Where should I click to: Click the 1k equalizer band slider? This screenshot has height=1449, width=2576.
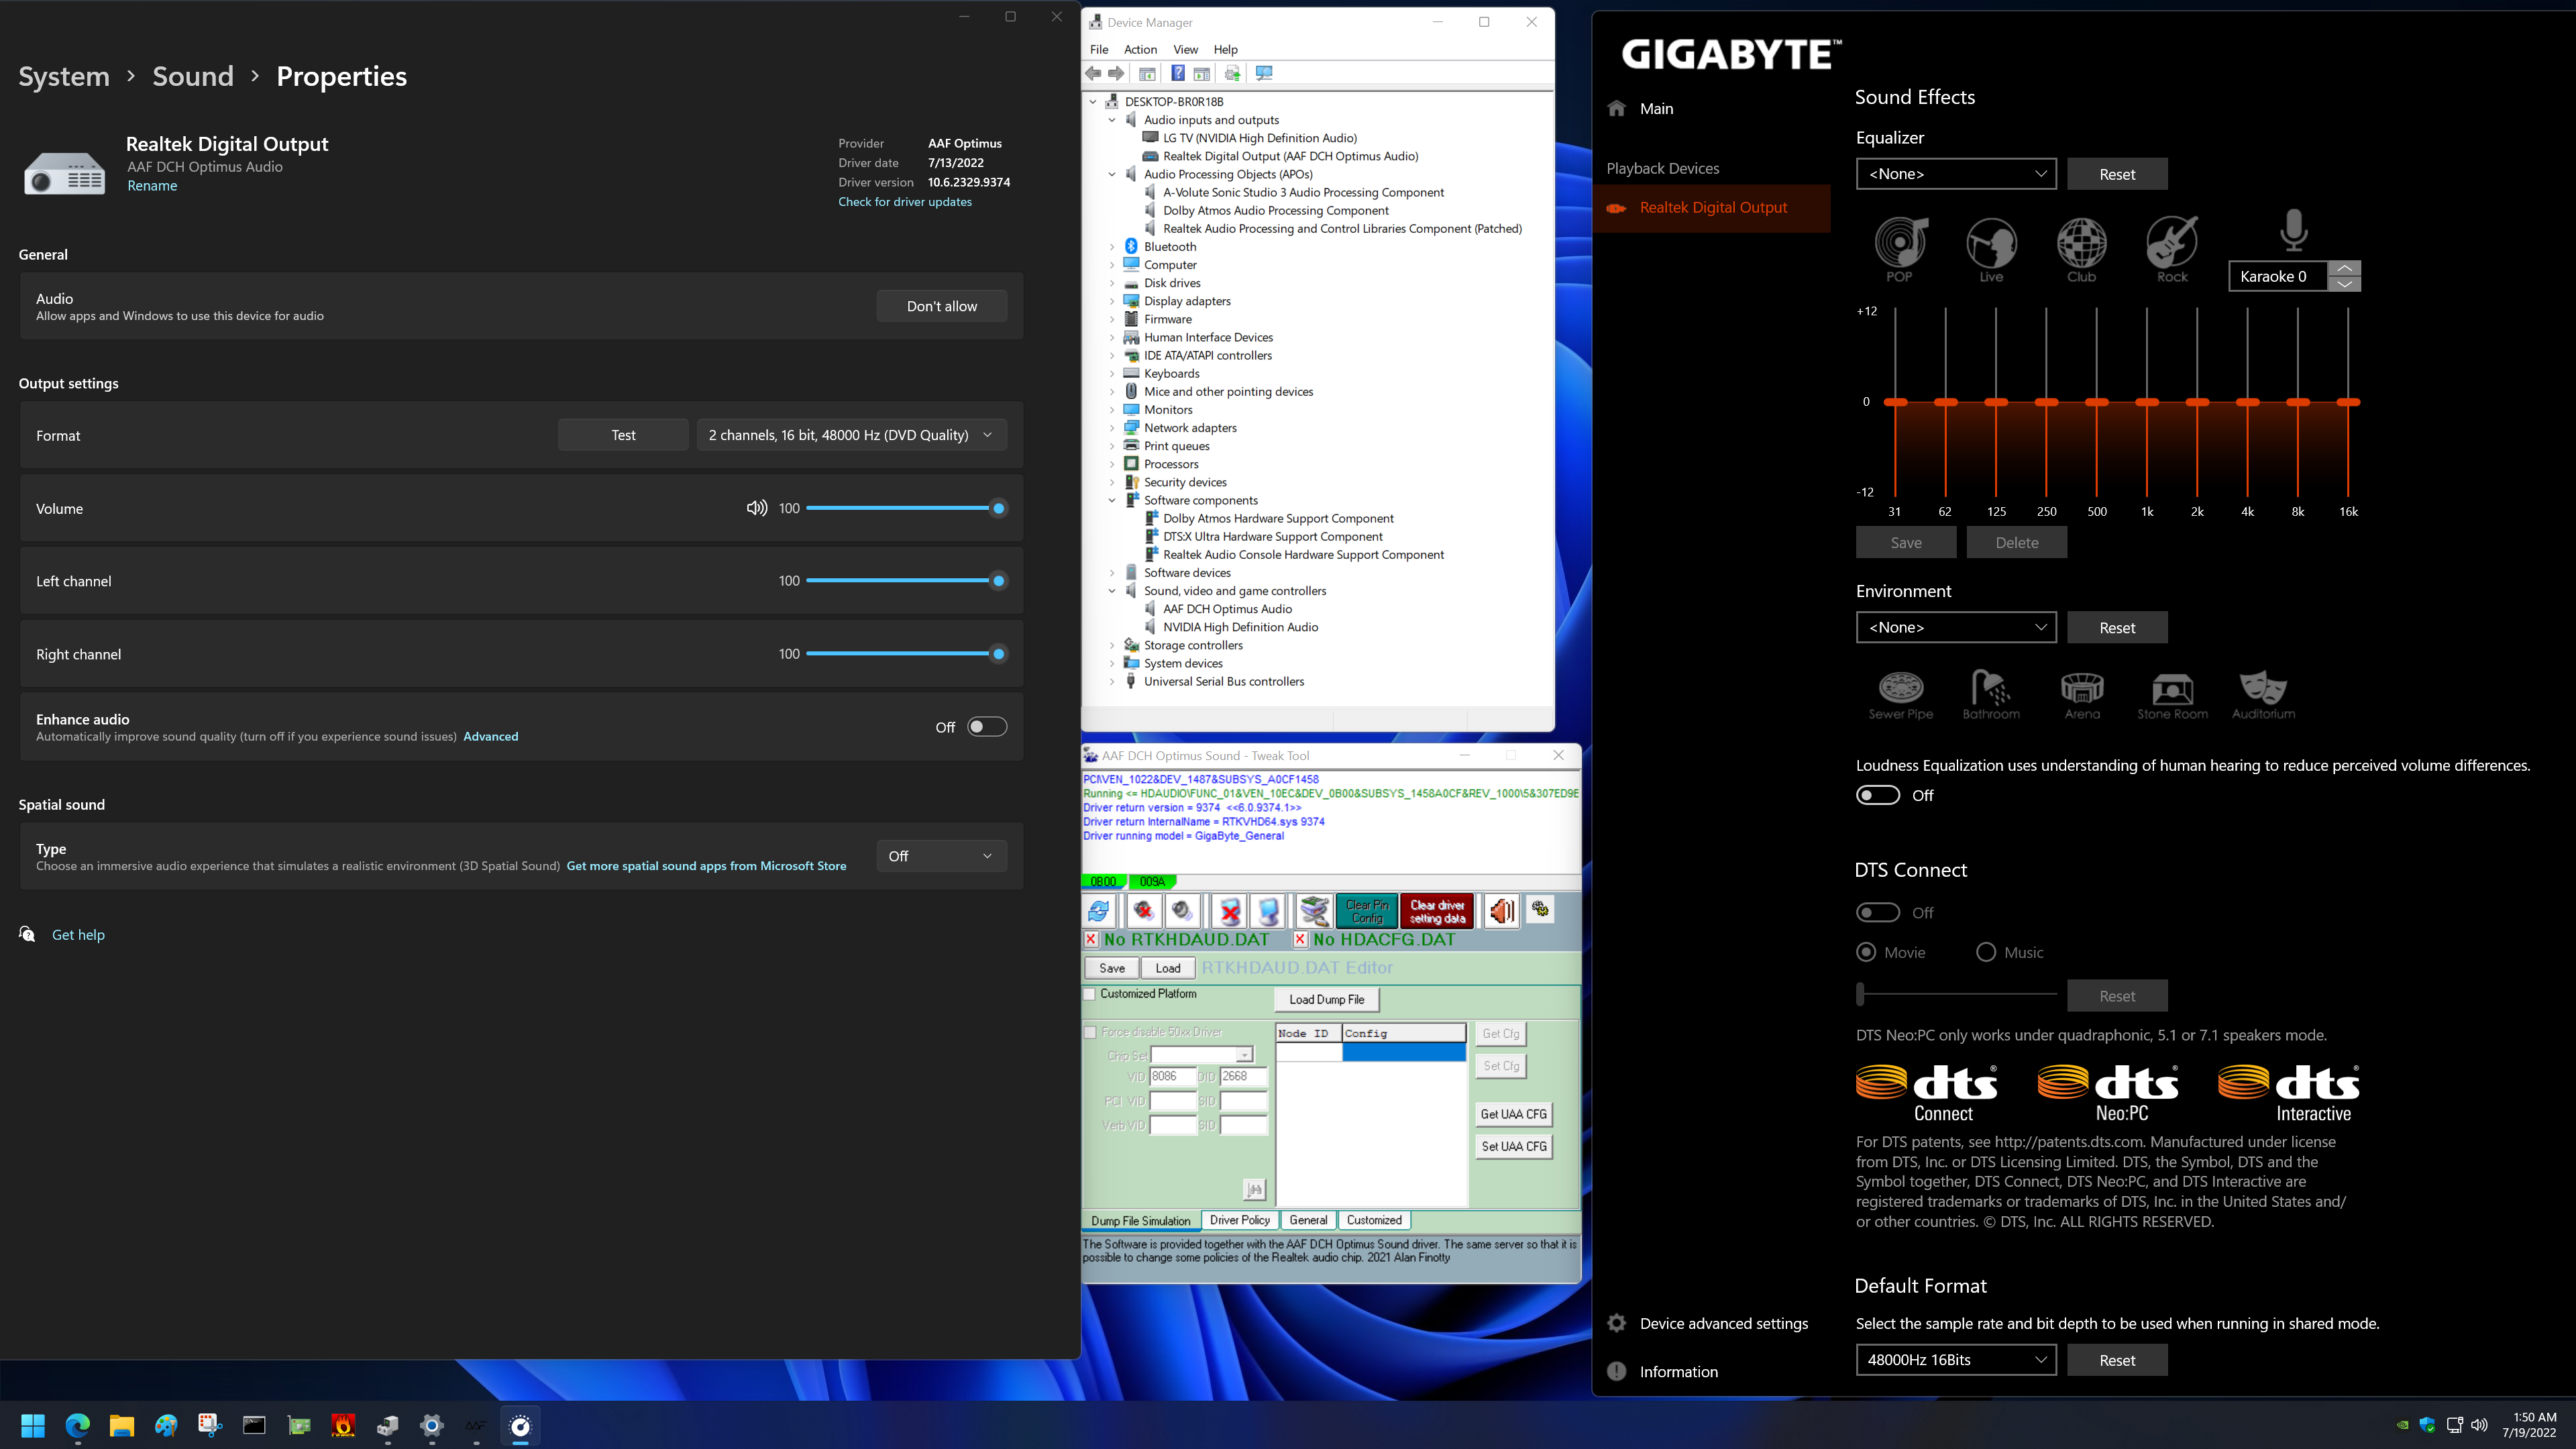coord(2147,402)
